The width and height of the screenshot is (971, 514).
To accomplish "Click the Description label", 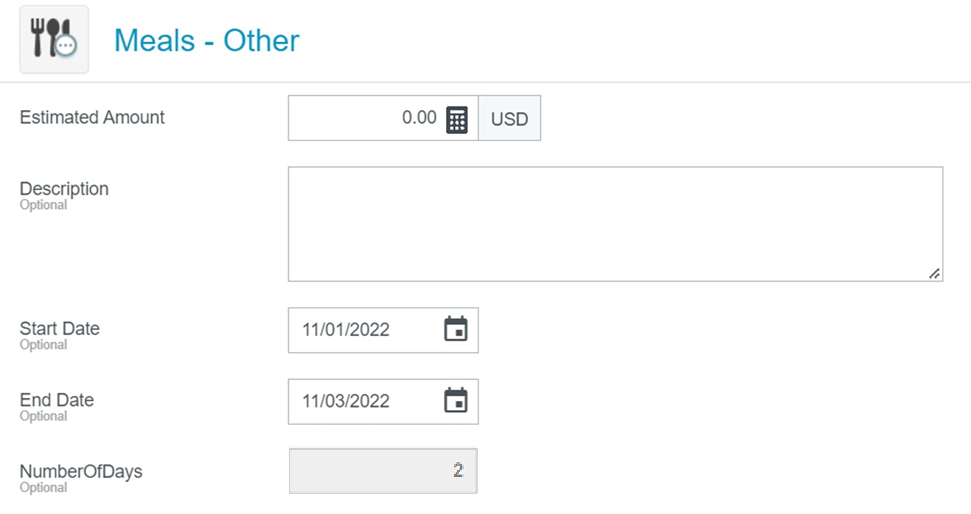I will click(x=64, y=188).
